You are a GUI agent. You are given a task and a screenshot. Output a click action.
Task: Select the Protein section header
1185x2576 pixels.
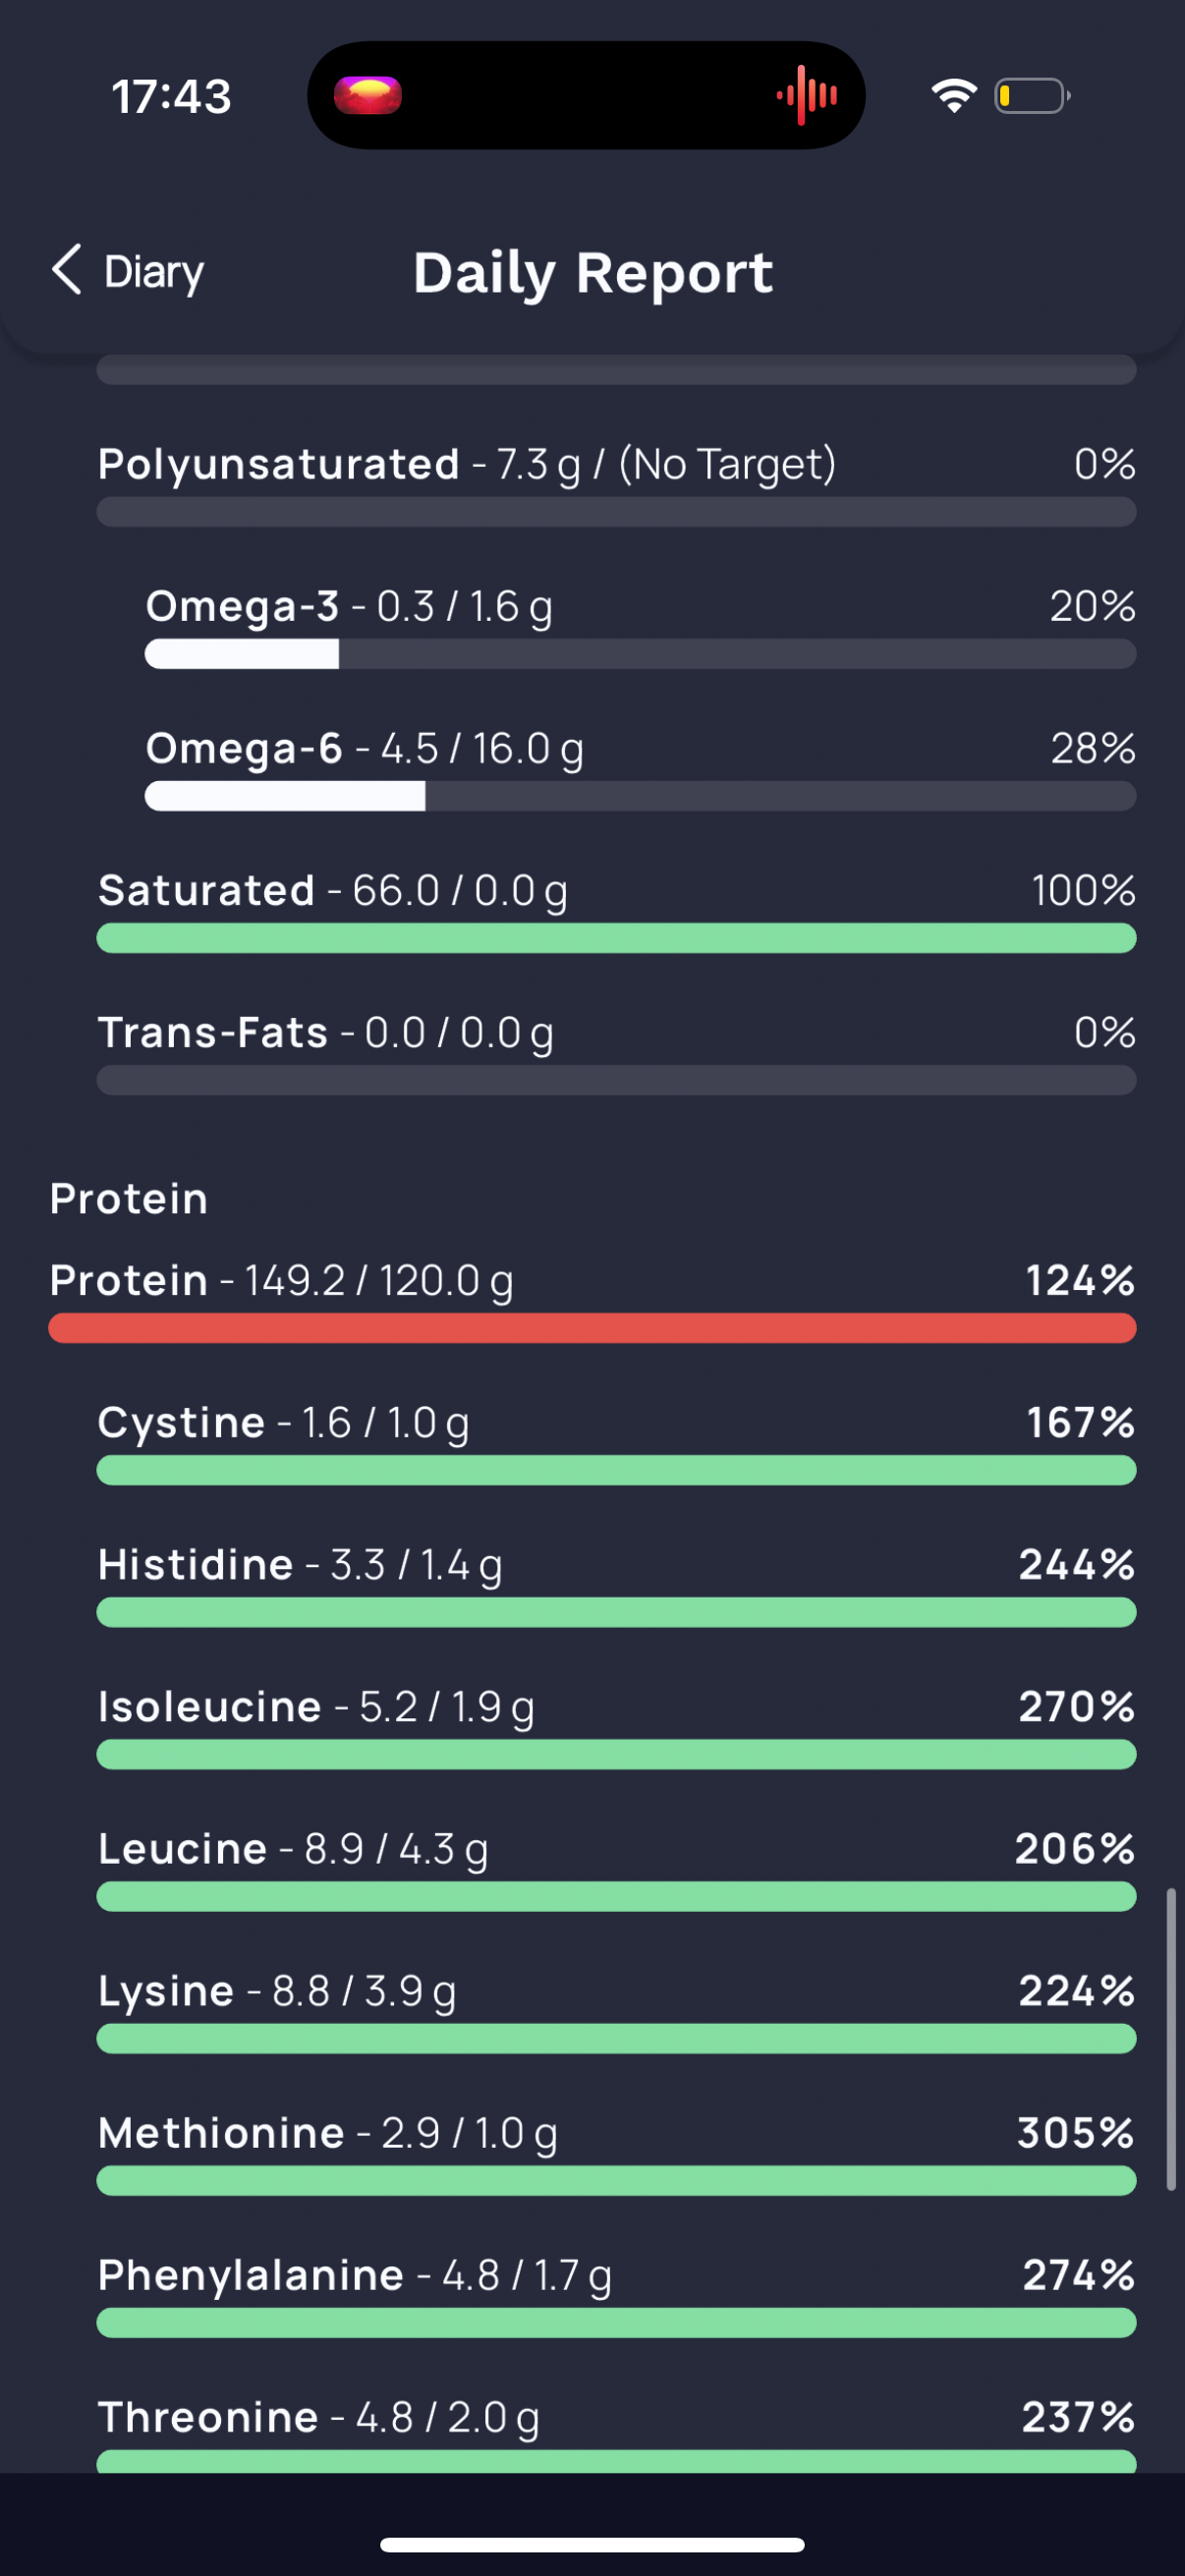(x=129, y=1198)
